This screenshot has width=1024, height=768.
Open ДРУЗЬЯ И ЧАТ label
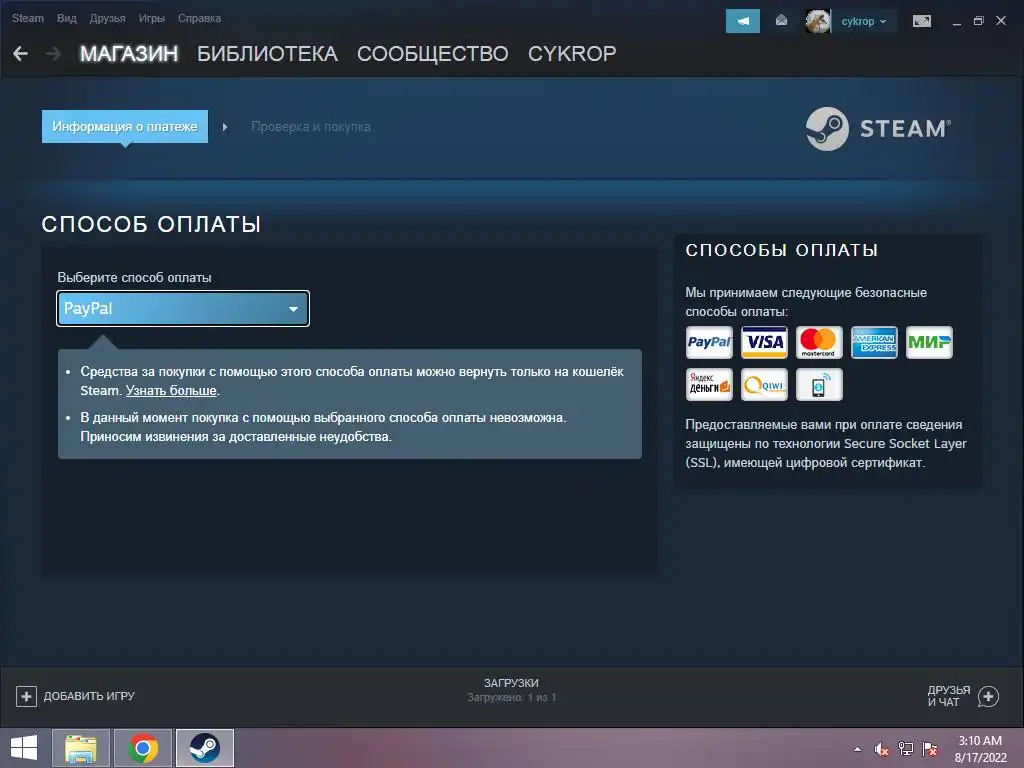[948, 696]
